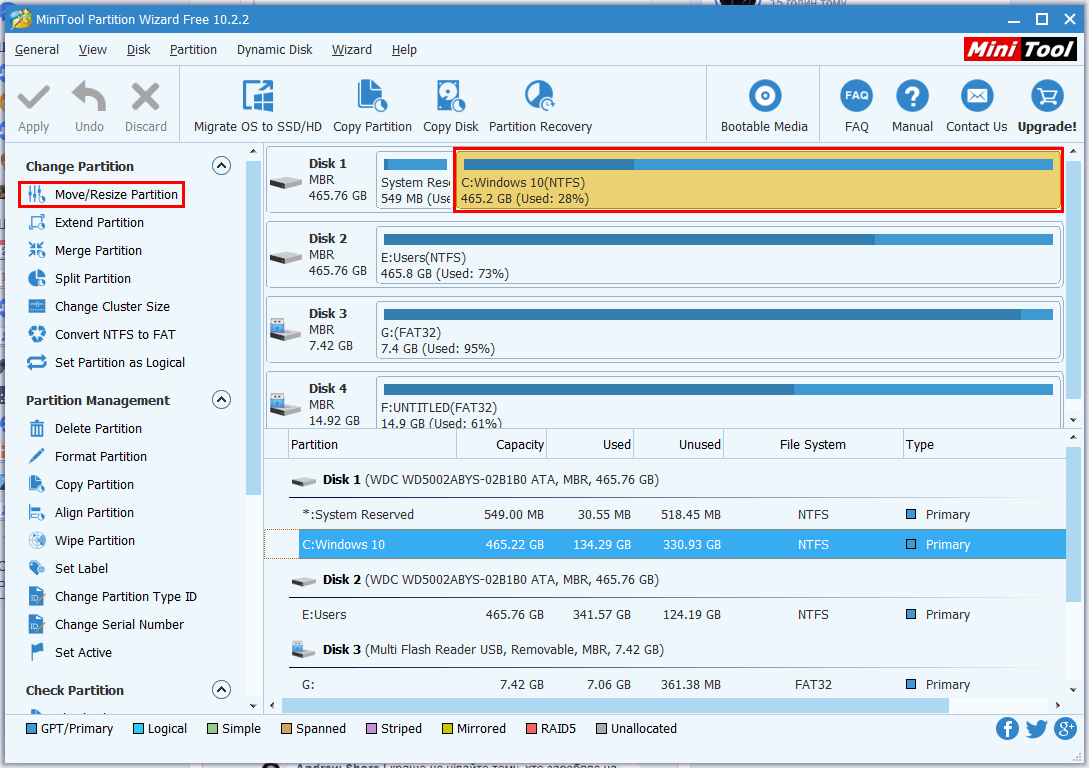
Task: Select the *:System Reserved table row
Action: click(665, 515)
